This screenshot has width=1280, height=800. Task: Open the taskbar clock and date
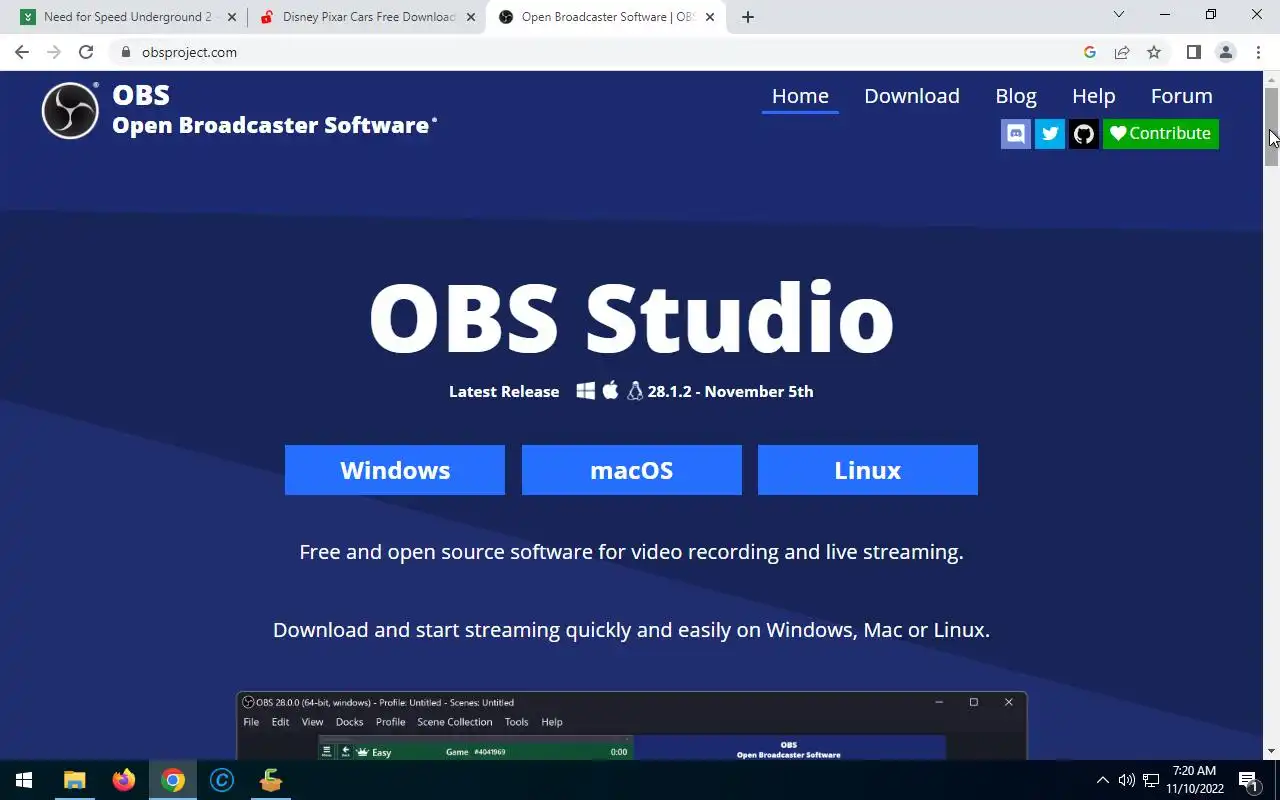pyautogui.click(x=1195, y=780)
